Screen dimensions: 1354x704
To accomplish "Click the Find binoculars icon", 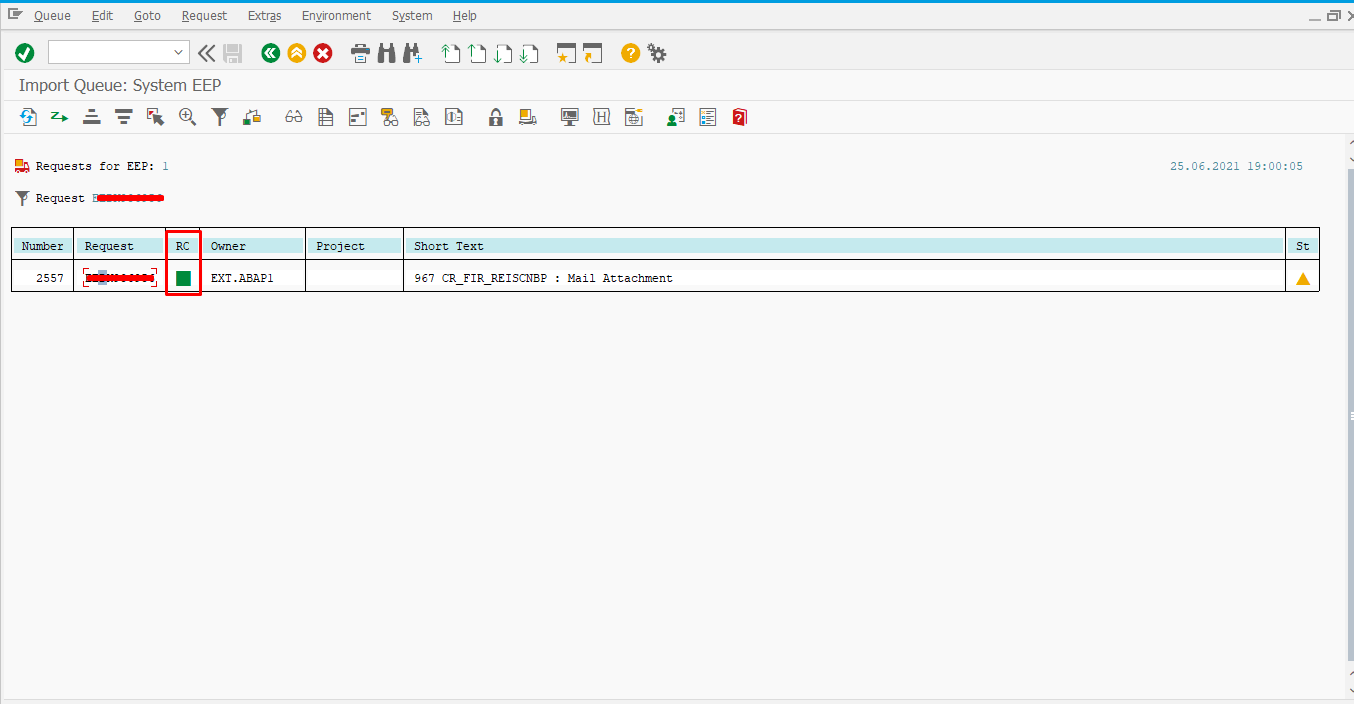I will (387, 53).
